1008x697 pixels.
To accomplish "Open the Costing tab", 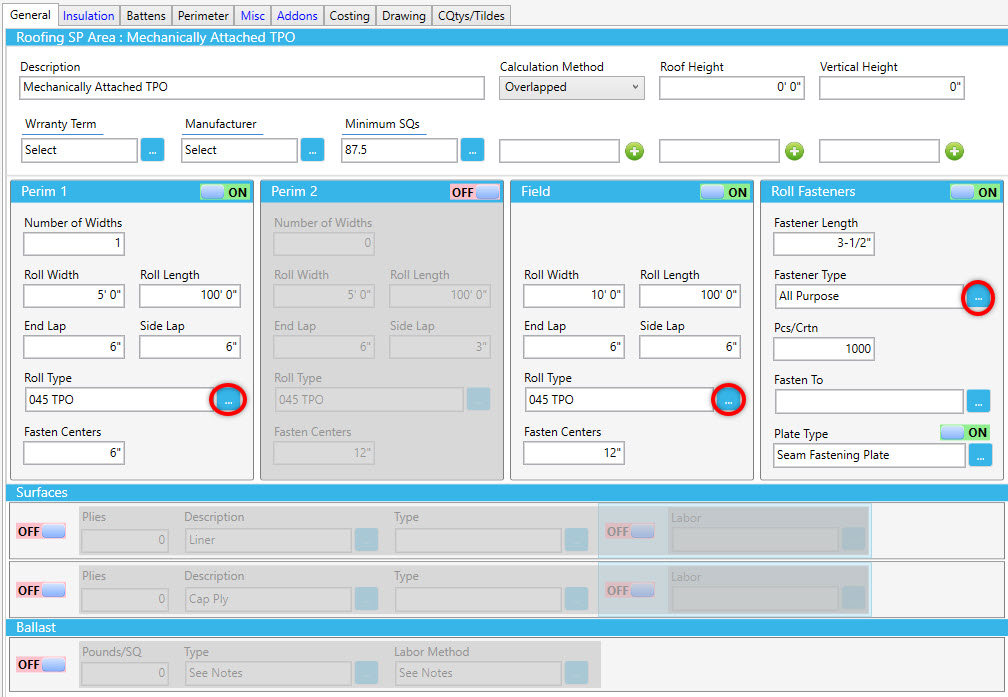I will (350, 15).
